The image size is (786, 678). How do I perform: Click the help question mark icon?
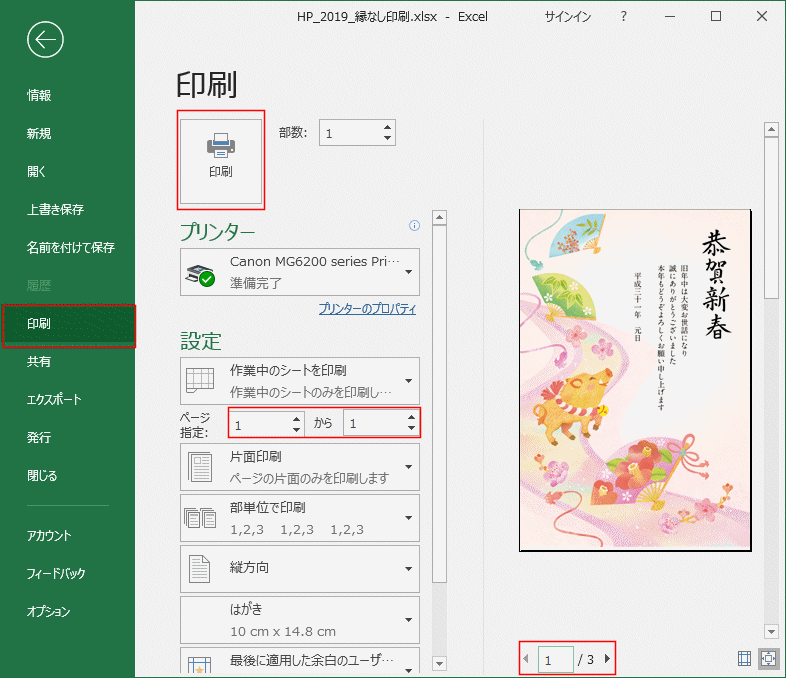(624, 17)
